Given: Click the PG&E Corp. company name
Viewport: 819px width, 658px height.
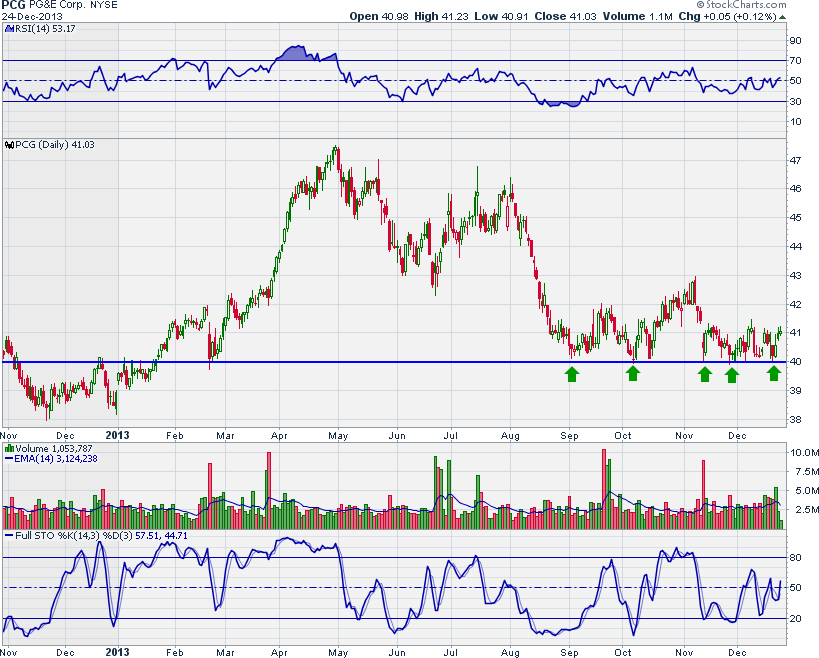Looking at the screenshot, I should point(57,5).
